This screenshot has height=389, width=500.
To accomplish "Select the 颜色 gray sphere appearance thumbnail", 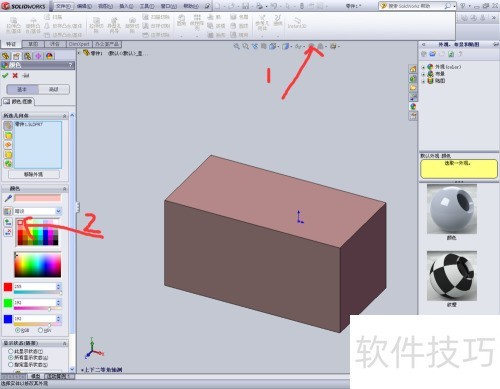I will [452, 209].
